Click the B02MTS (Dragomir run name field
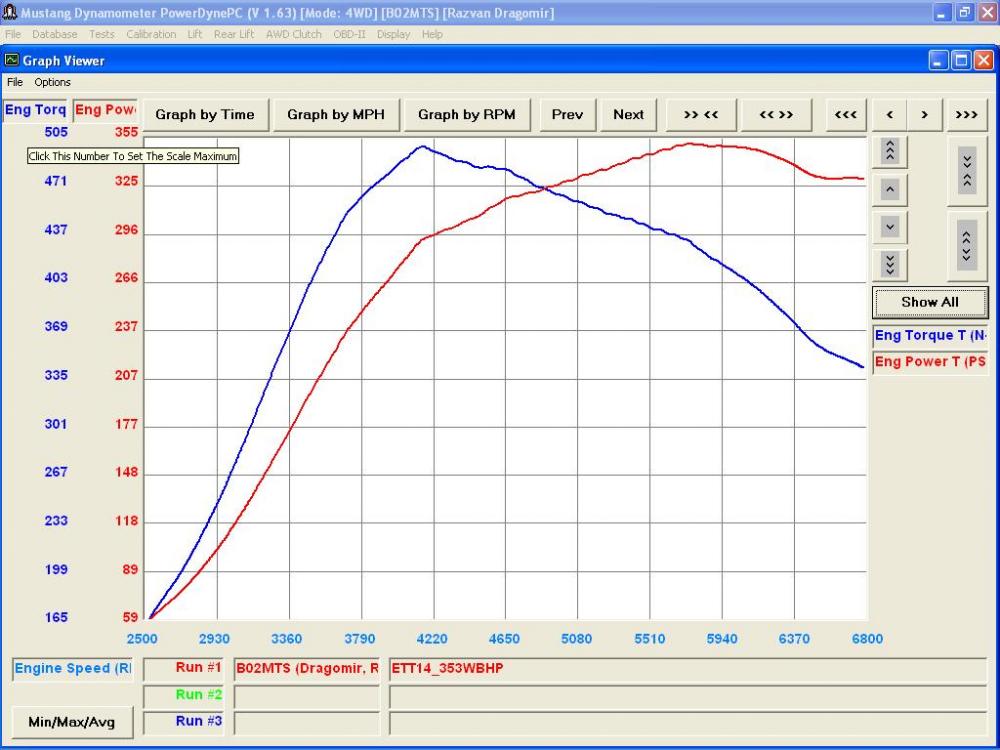This screenshot has height=750, width=1000. (307, 669)
